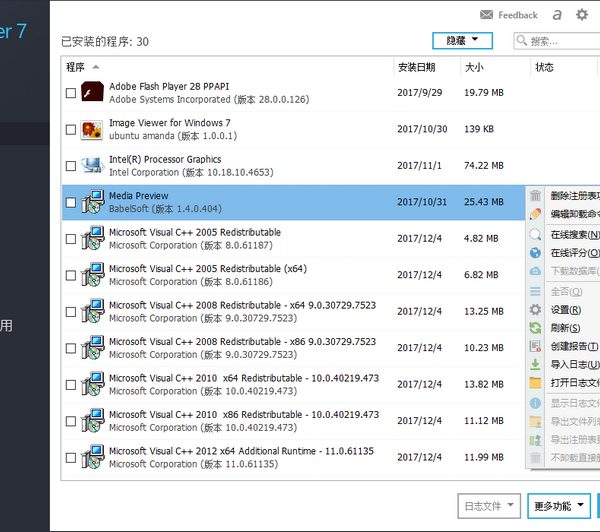Click the Image Viewer for Windows 7 icon
Image resolution: width=600 pixels, height=532 pixels.
coord(92,129)
